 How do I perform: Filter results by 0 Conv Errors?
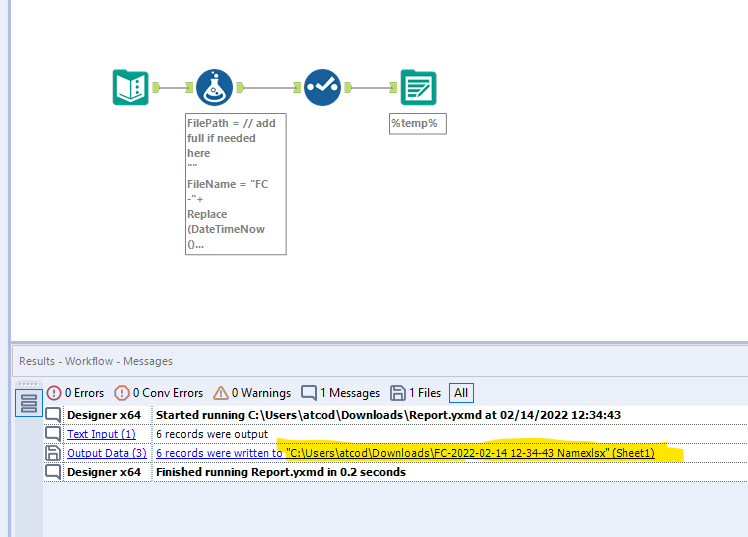159,393
